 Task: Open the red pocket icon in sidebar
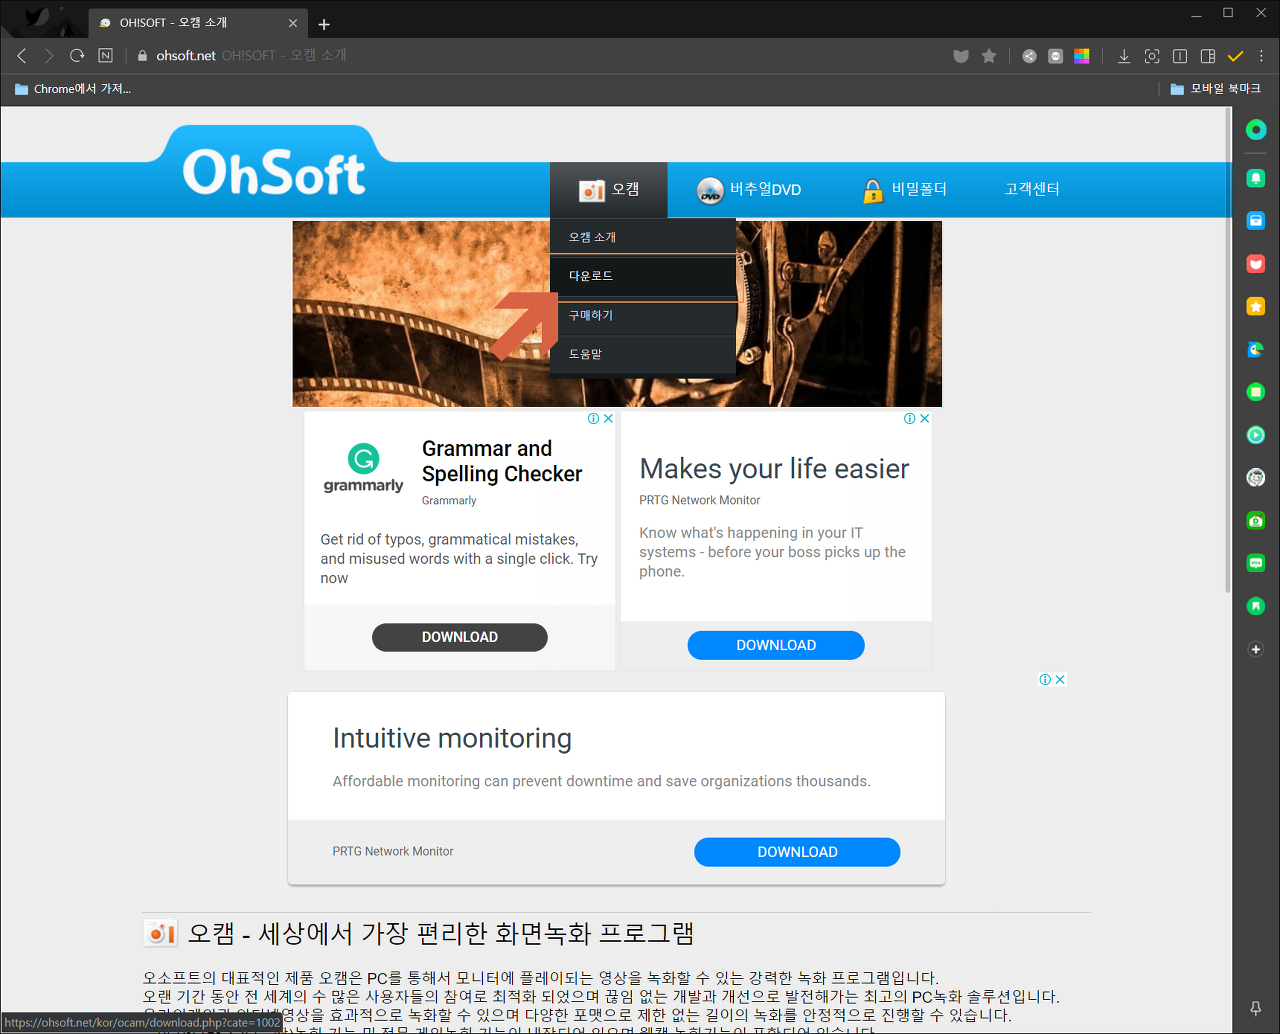tap(1256, 264)
